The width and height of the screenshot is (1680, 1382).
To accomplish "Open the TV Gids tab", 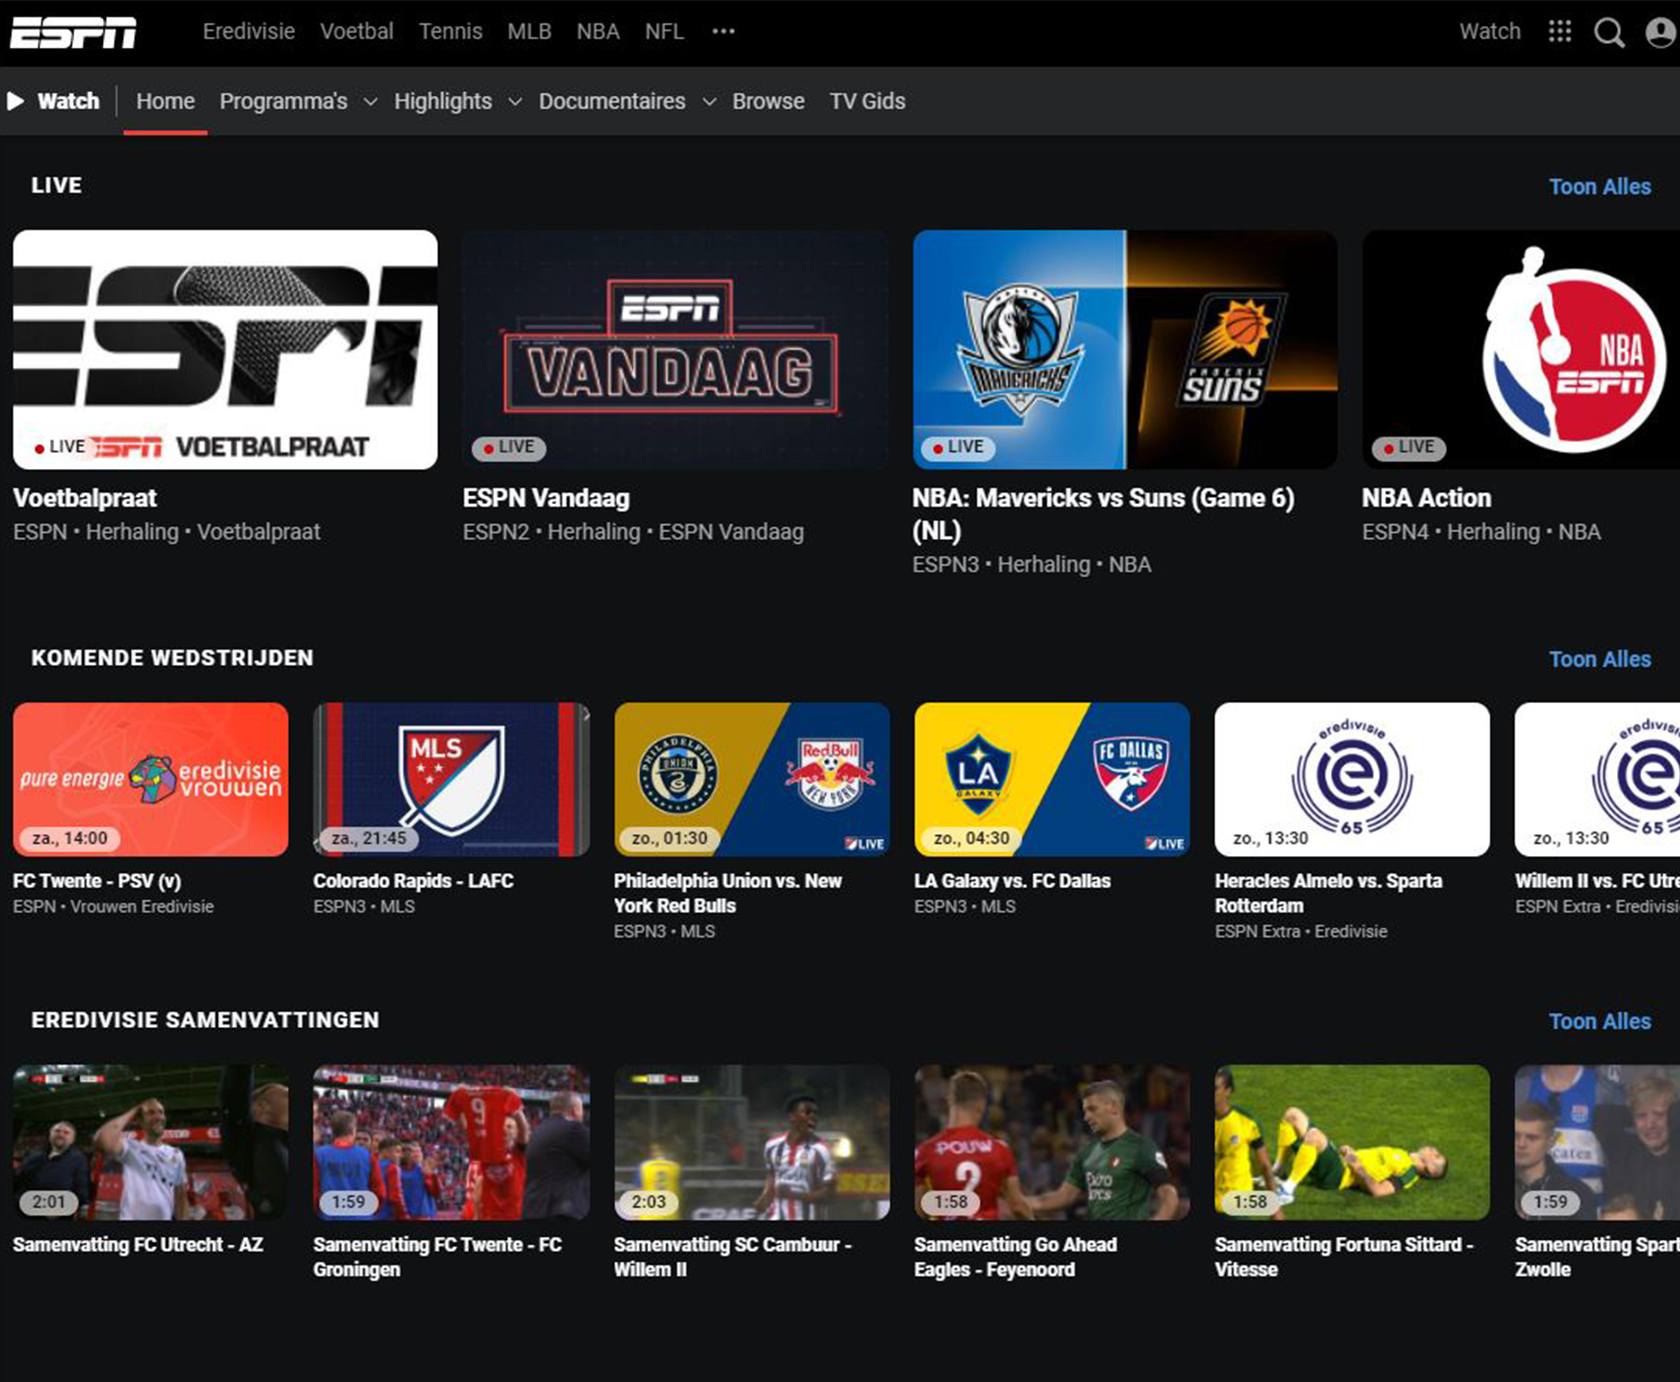I will click(867, 101).
